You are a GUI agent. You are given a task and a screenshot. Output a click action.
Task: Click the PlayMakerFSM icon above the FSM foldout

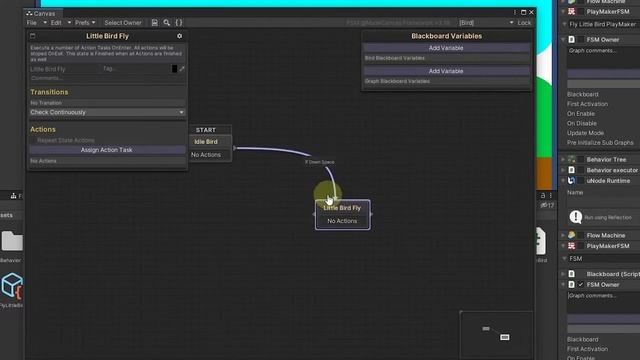pos(572,246)
